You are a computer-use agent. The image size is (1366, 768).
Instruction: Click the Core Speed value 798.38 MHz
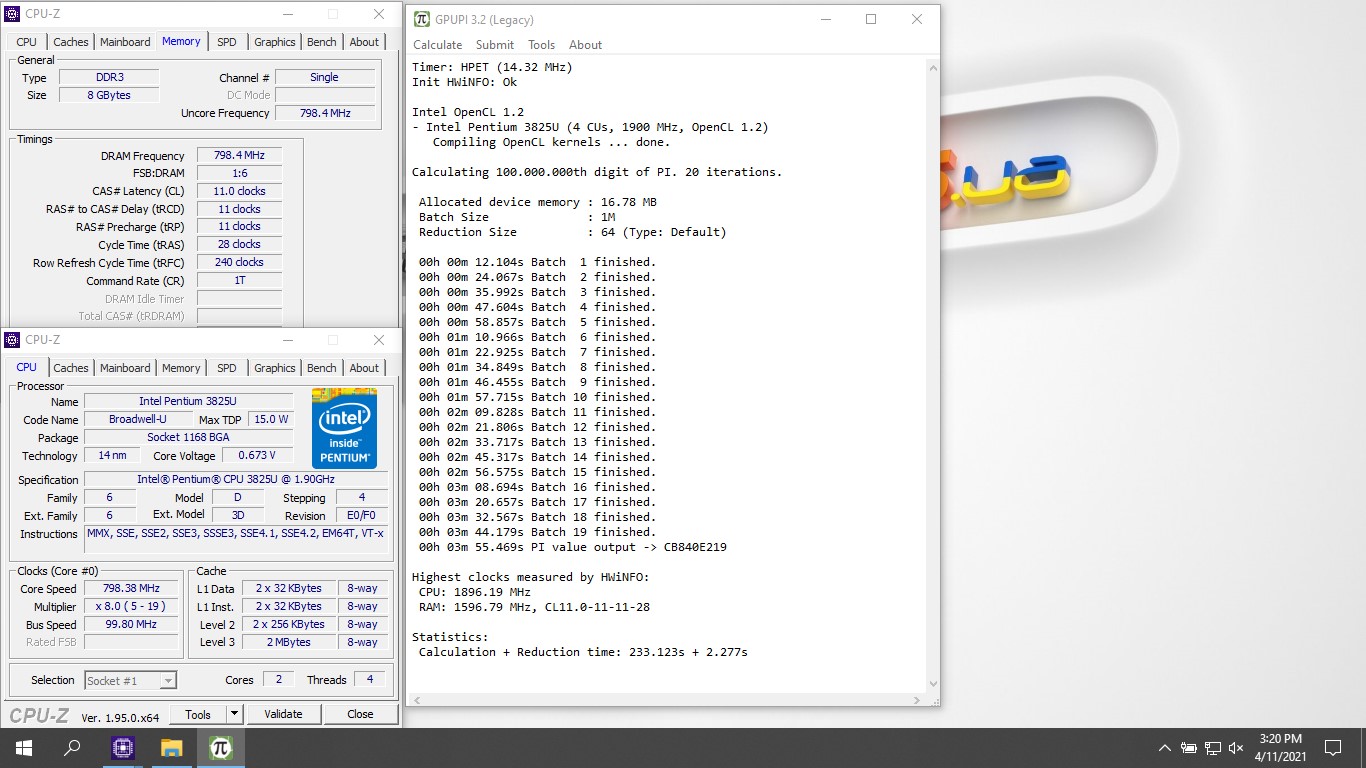tap(131, 589)
